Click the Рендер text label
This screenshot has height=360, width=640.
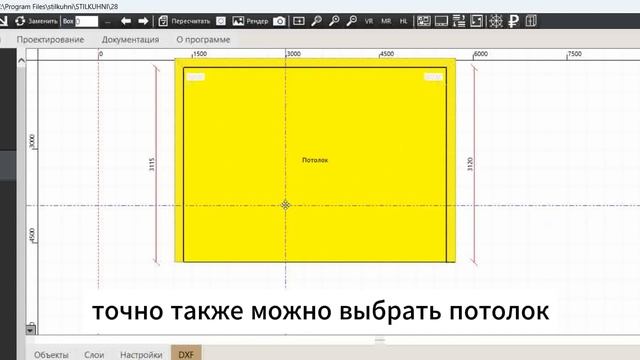[257, 21]
